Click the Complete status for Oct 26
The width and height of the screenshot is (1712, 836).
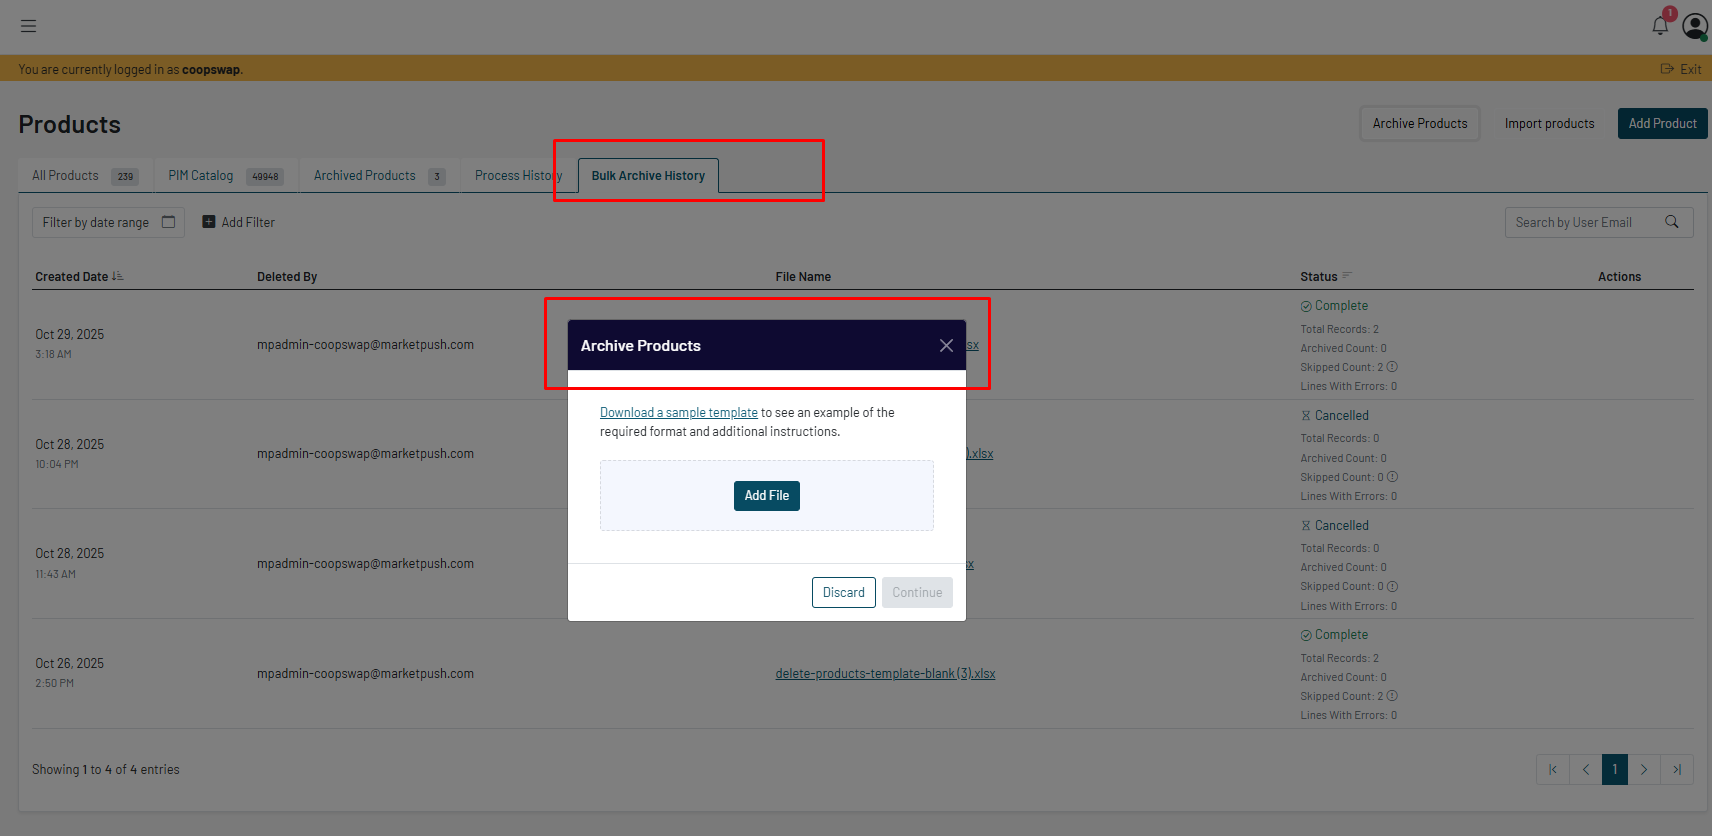point(1334,635)
